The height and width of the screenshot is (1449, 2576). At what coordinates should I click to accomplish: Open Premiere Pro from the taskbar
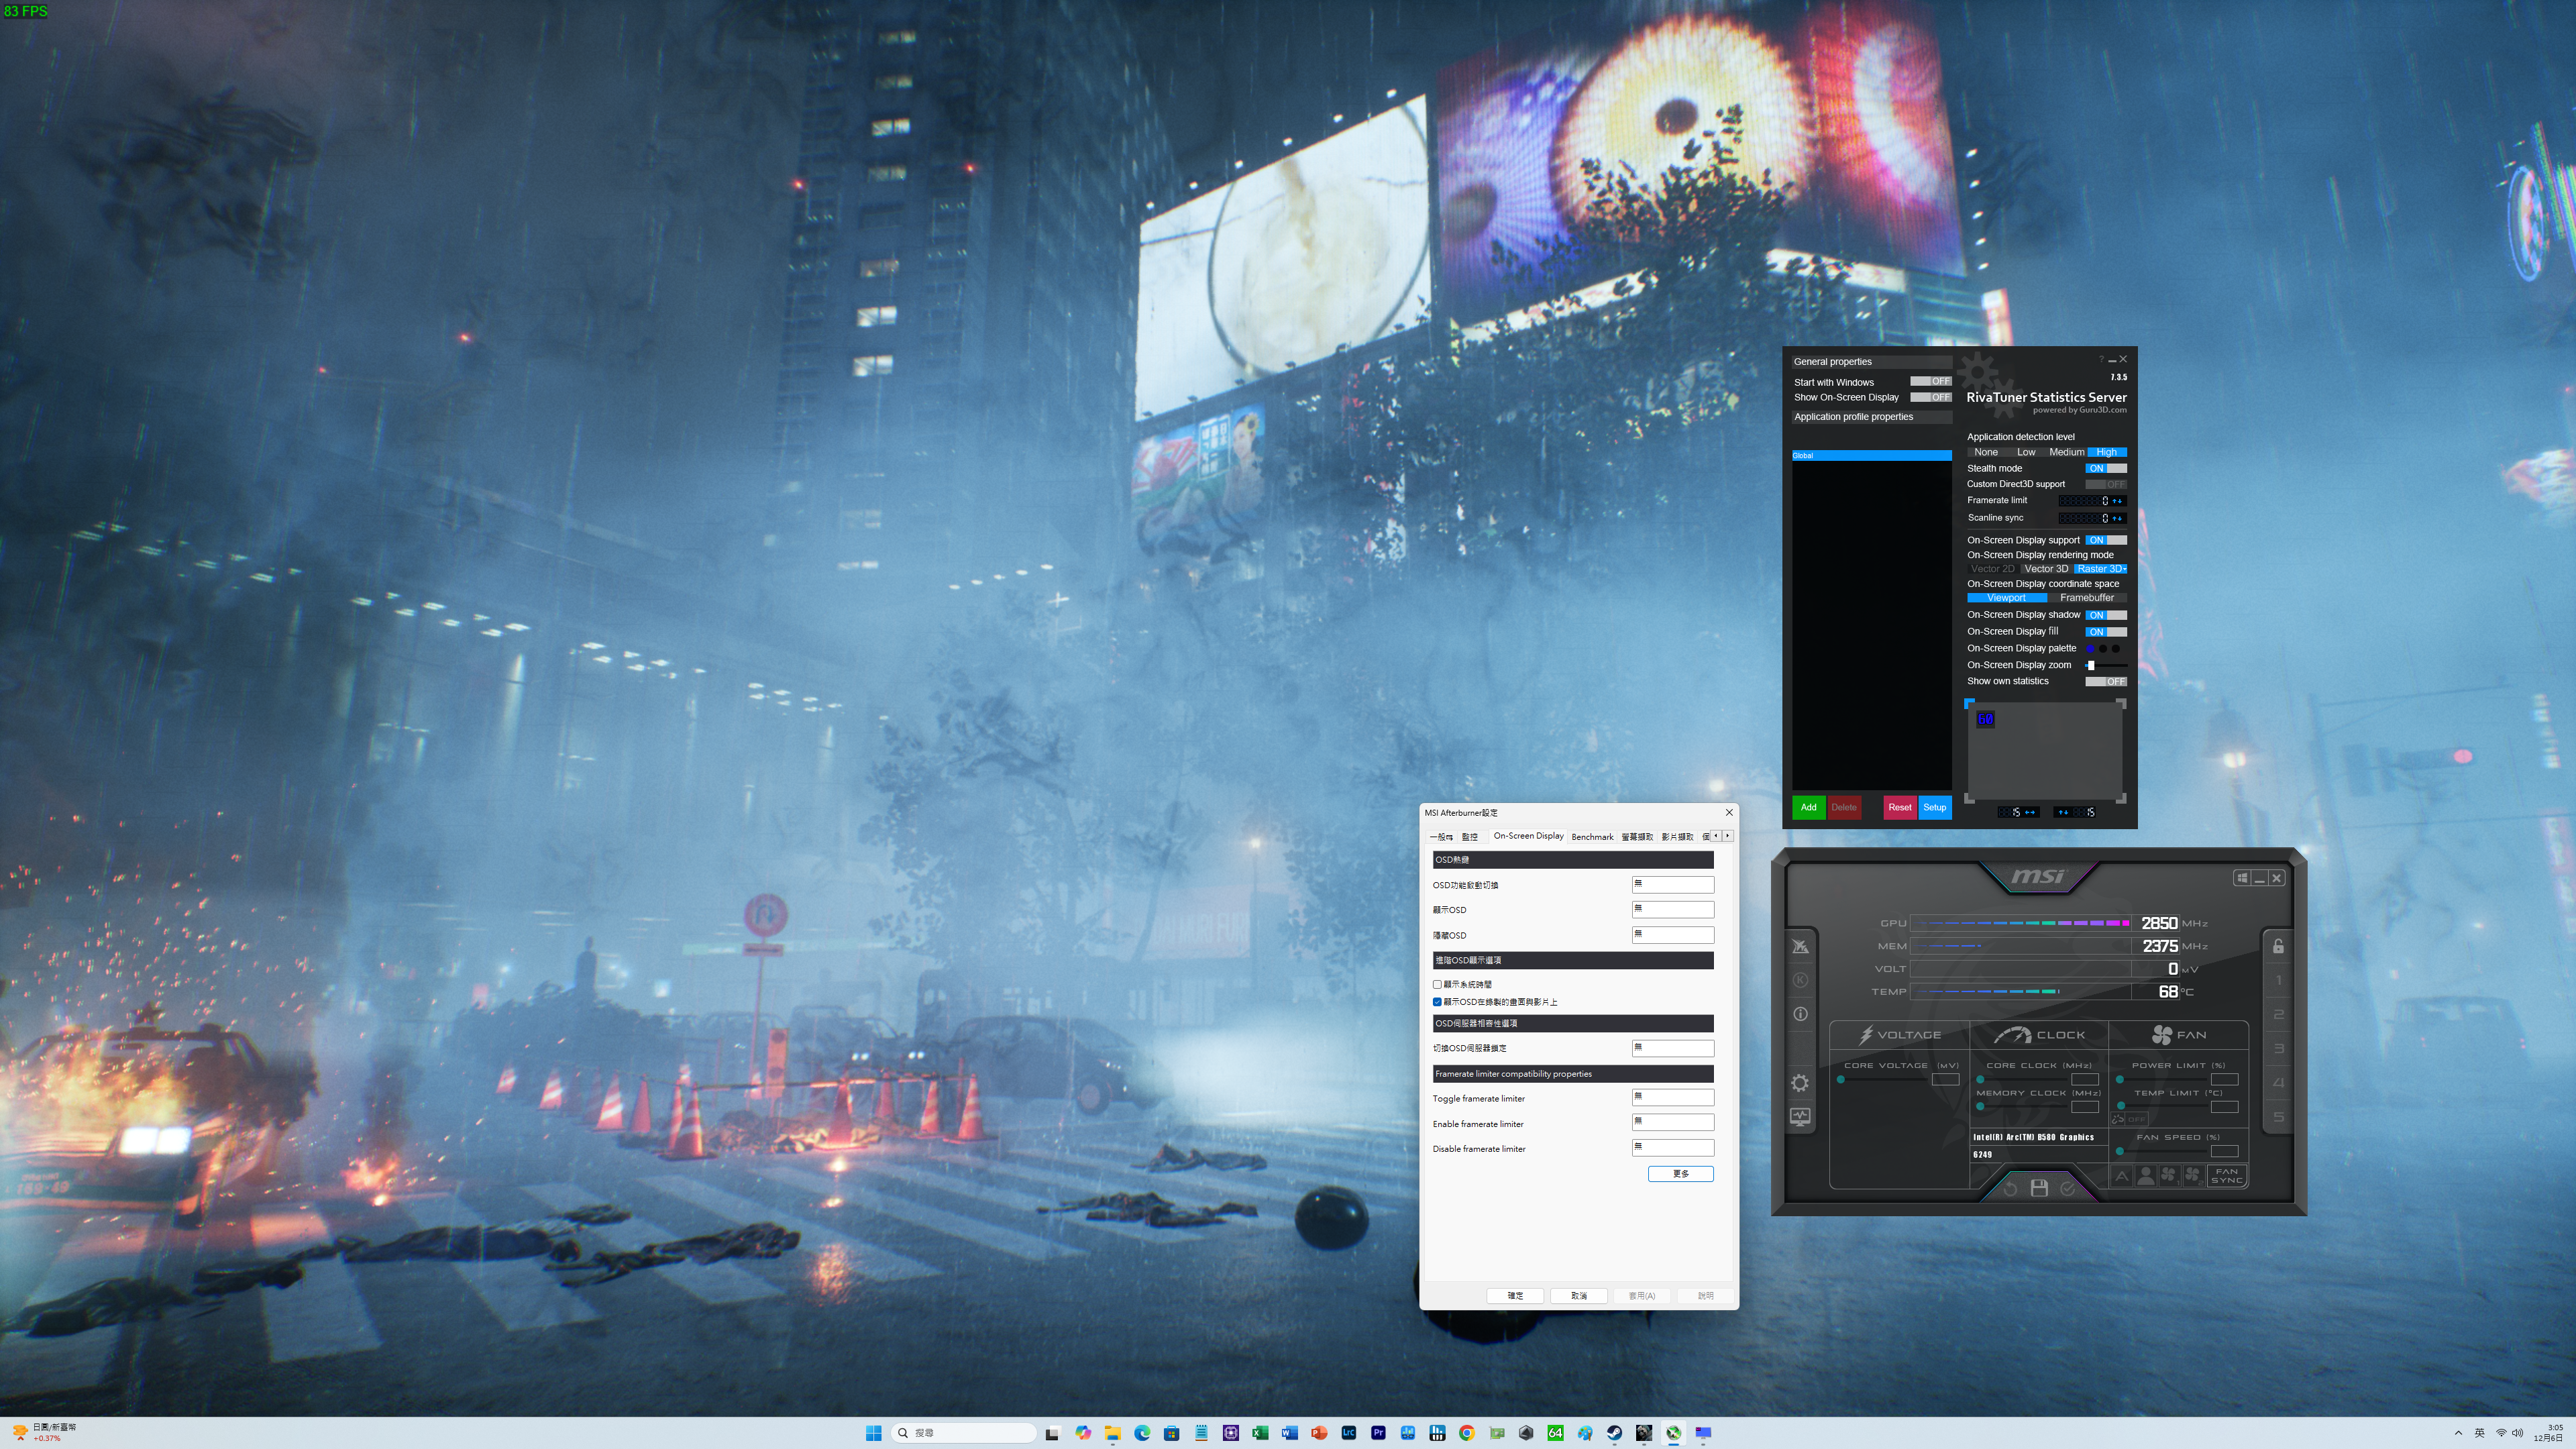click(1378, 1433)
